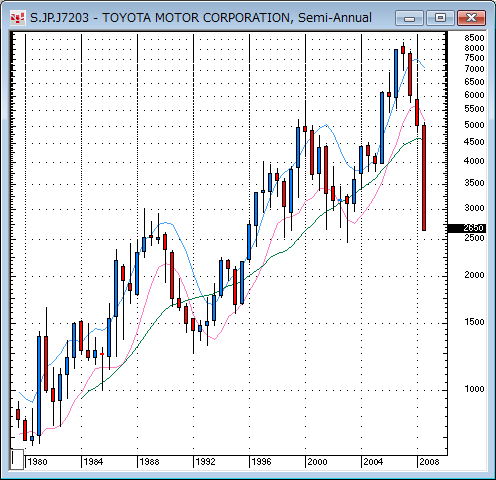Click the 1988 date axis label
Viewport: 496px width, 480px height.
coord(149,462)
